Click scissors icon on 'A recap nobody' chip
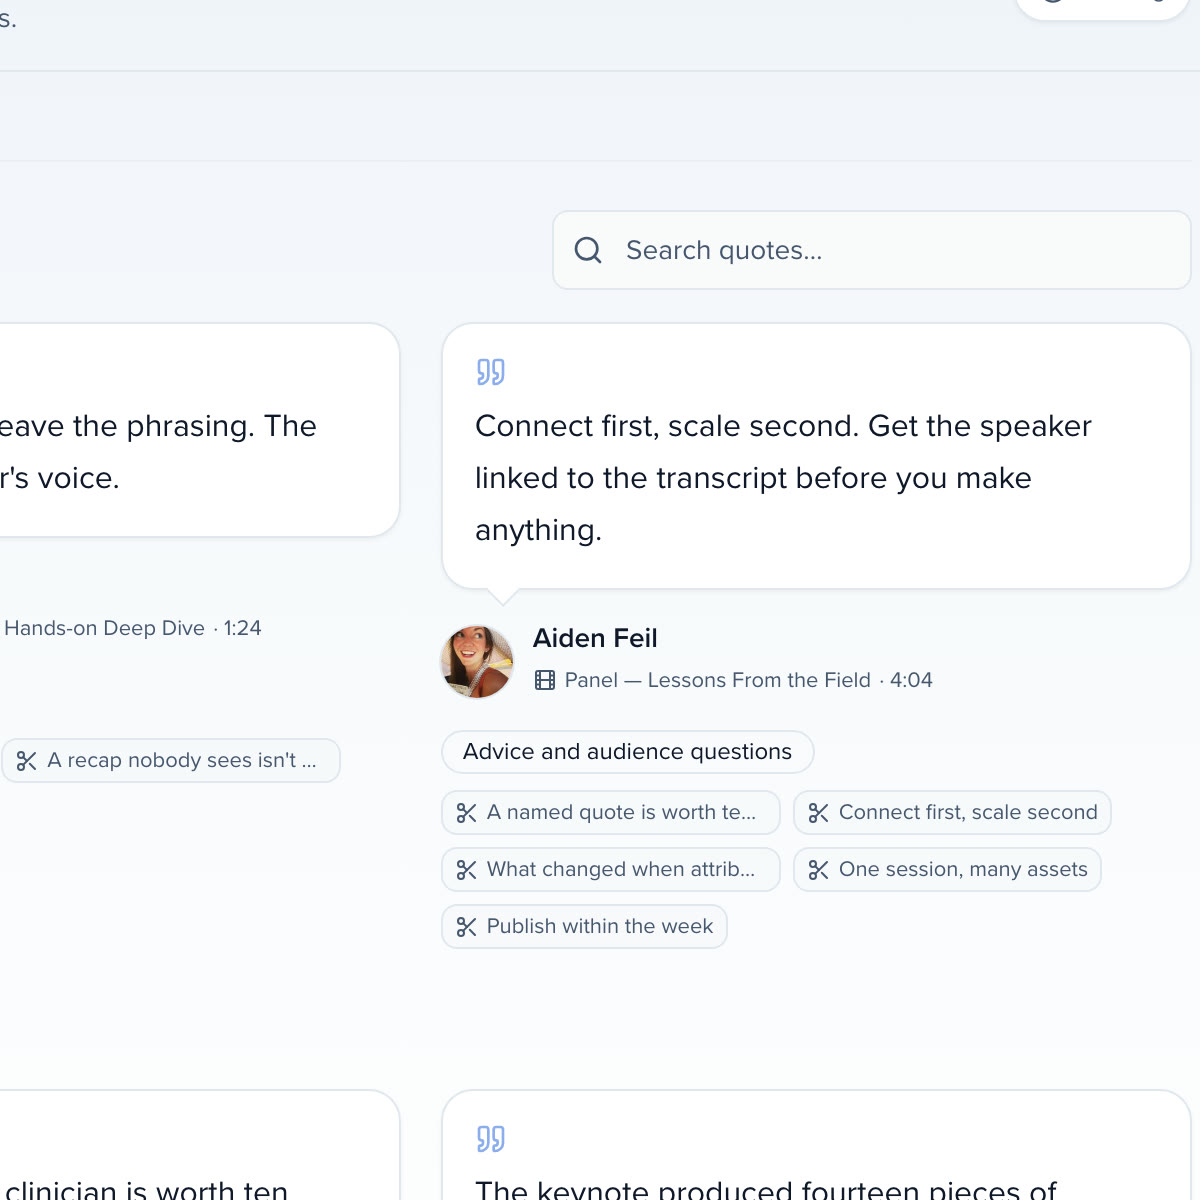 (x=27, y=761)
